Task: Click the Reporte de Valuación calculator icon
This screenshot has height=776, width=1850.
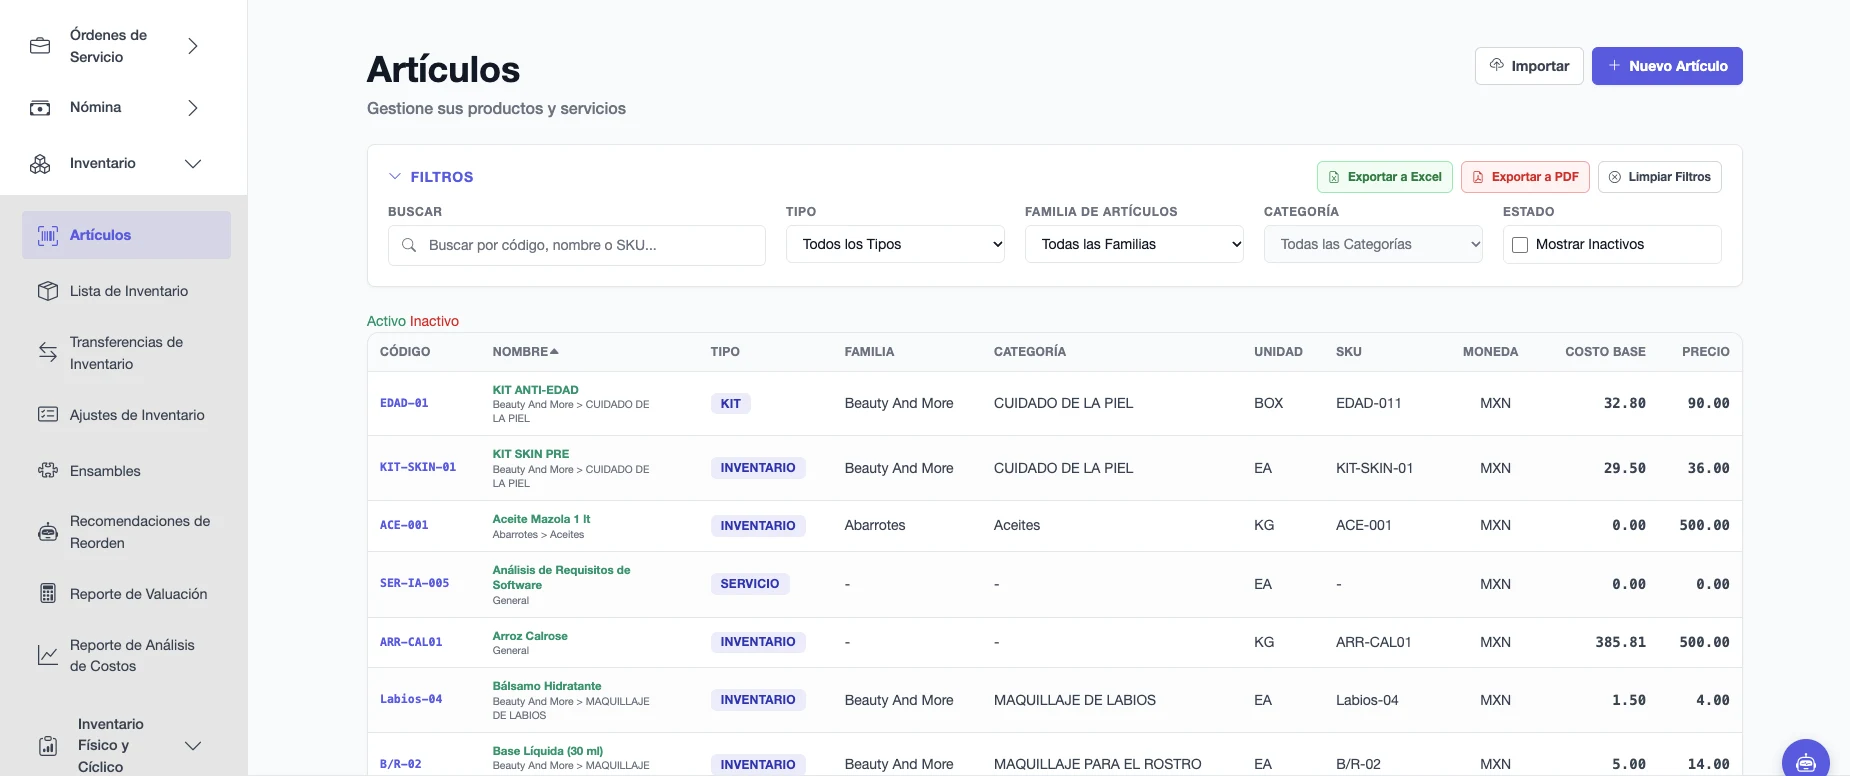Action: (x=48, y=594)
